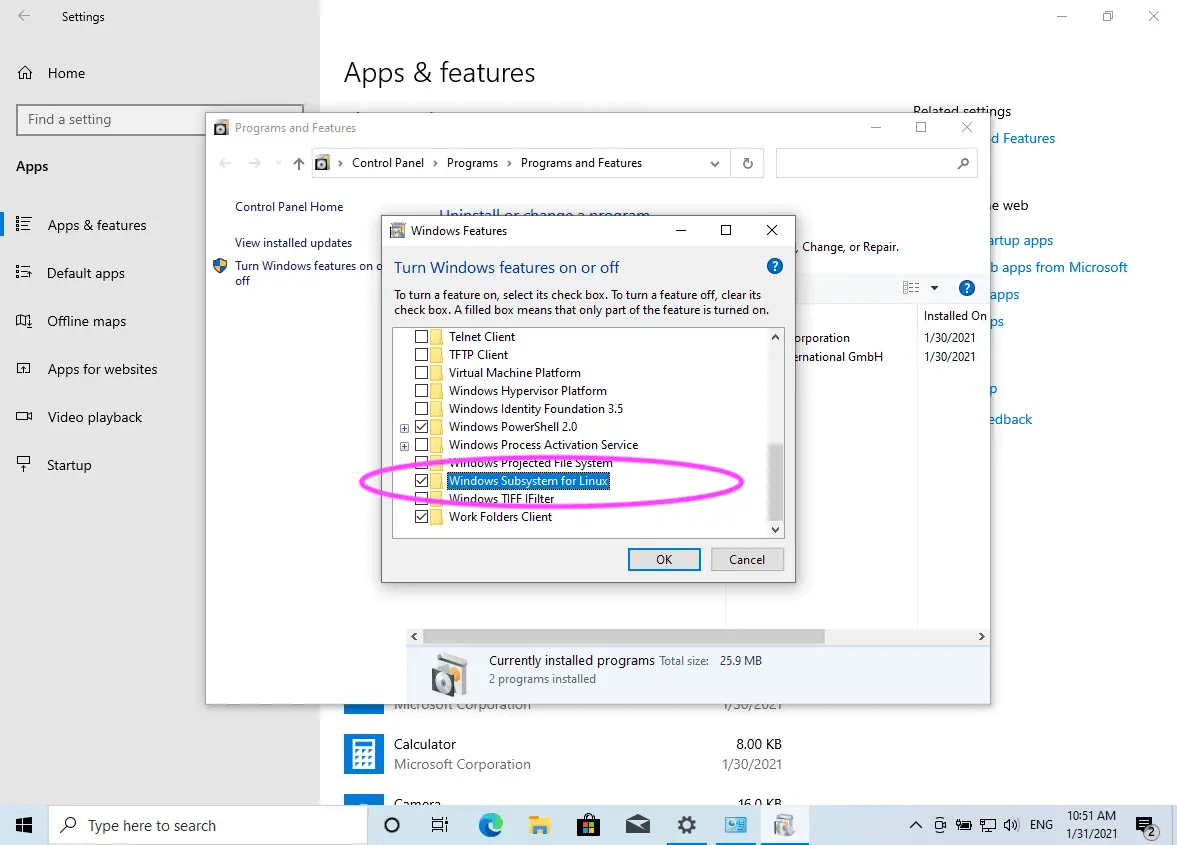Click the OK button in Windows Features
Screen dimensions: 1177x845
[663, 559]
